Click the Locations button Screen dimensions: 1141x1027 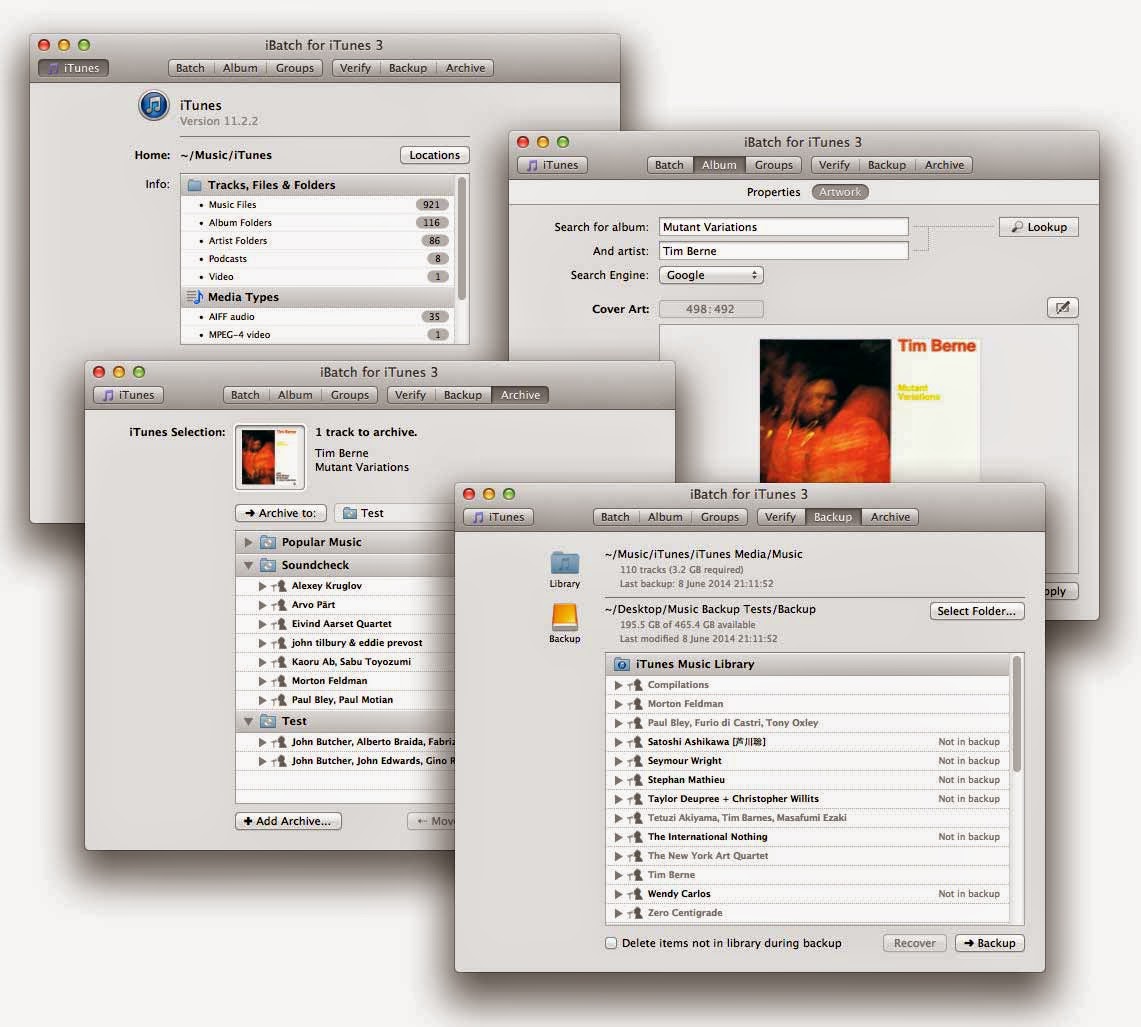[434, 155]
